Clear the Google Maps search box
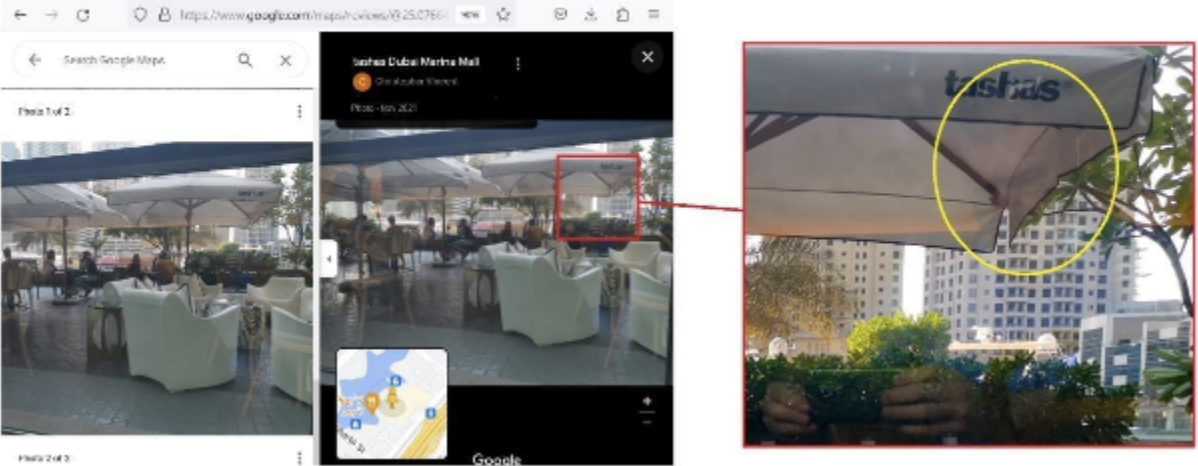Screen dimensions: 1198x466 [285, 60]
